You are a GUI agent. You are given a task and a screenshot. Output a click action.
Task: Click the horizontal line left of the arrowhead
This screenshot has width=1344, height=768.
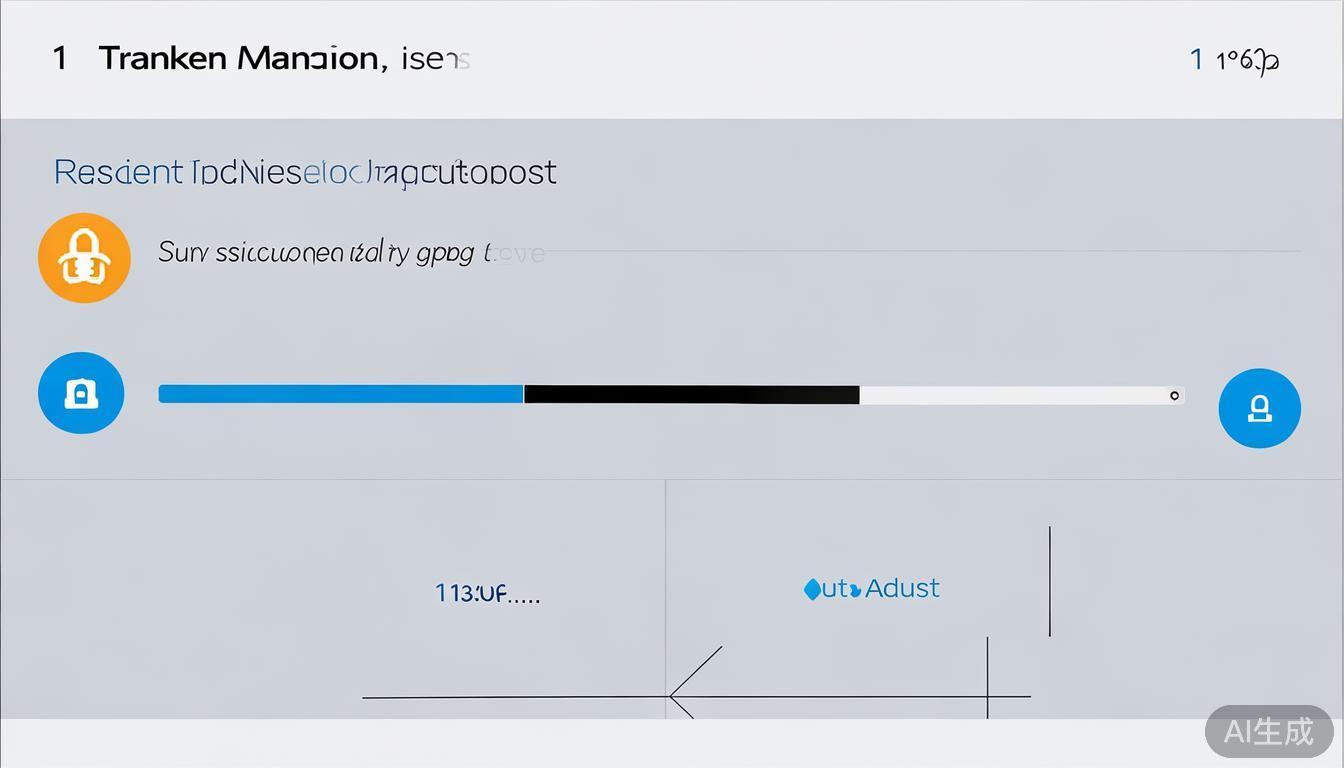coord(510,696)
